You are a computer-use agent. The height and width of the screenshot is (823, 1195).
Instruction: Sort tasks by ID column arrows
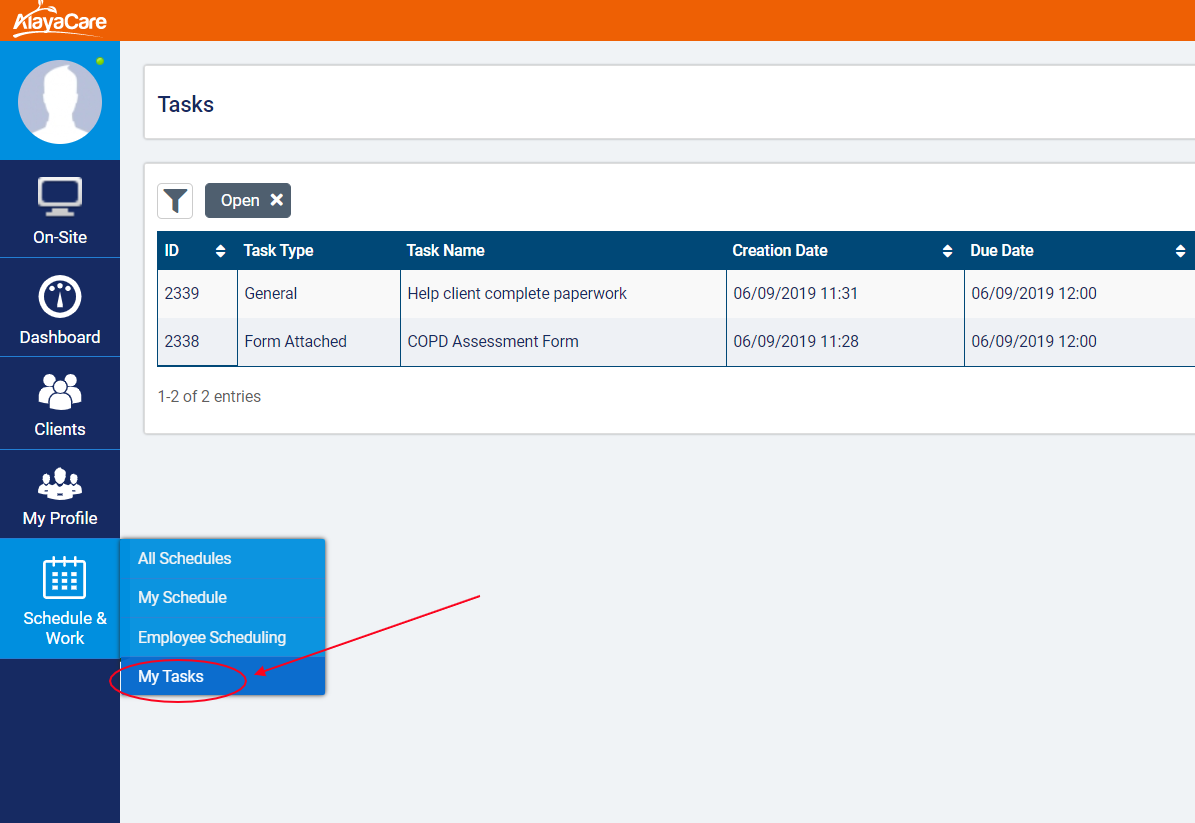(221, 251)
